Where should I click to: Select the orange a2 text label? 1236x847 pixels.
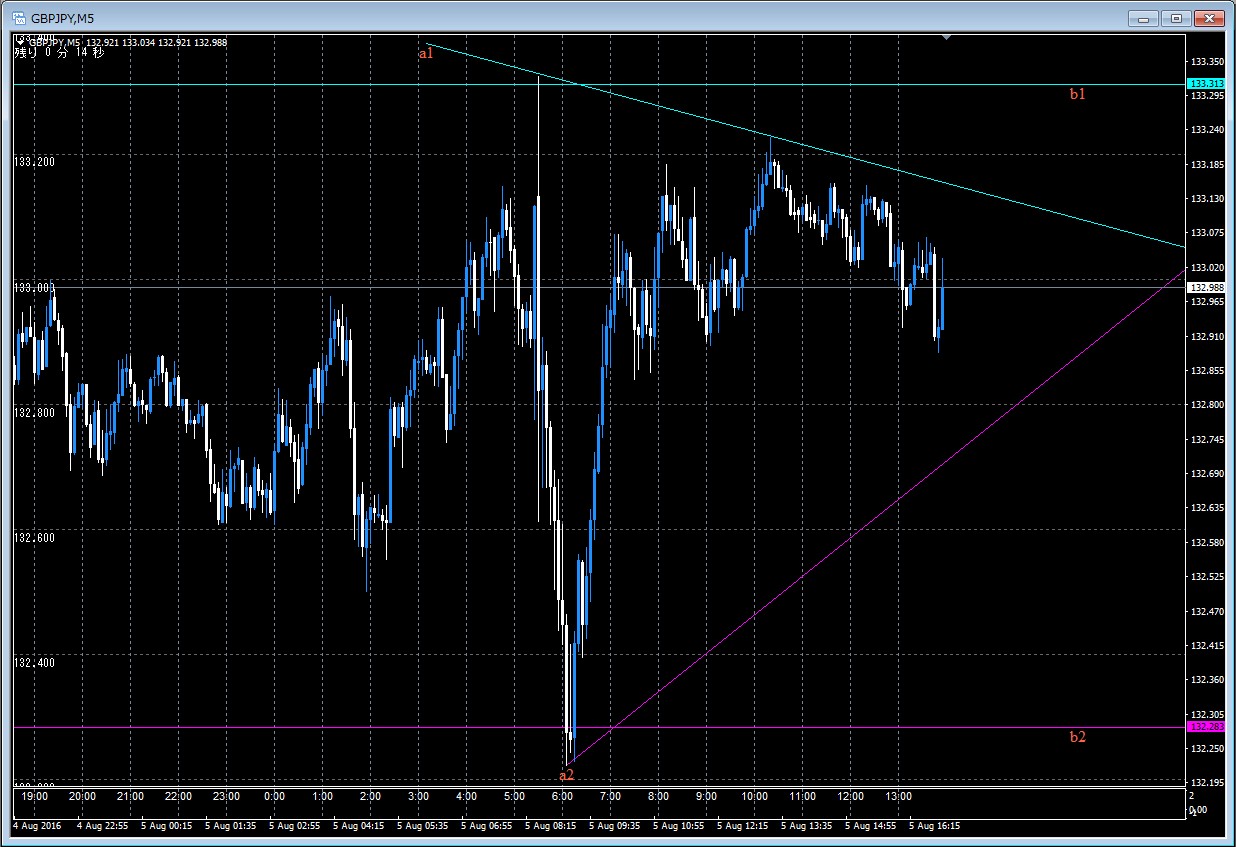point(567,774)
